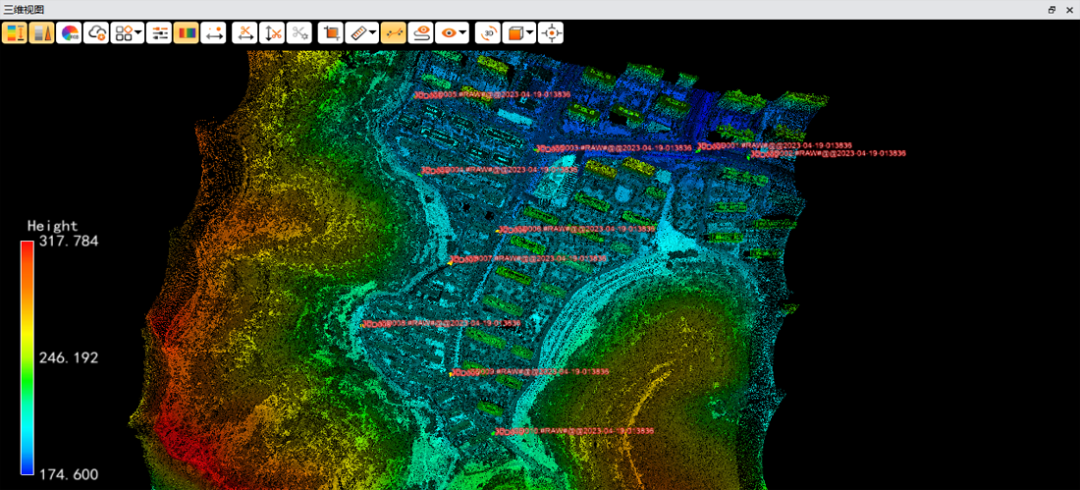Toggle the rainbow color bar button

[186, 33]
